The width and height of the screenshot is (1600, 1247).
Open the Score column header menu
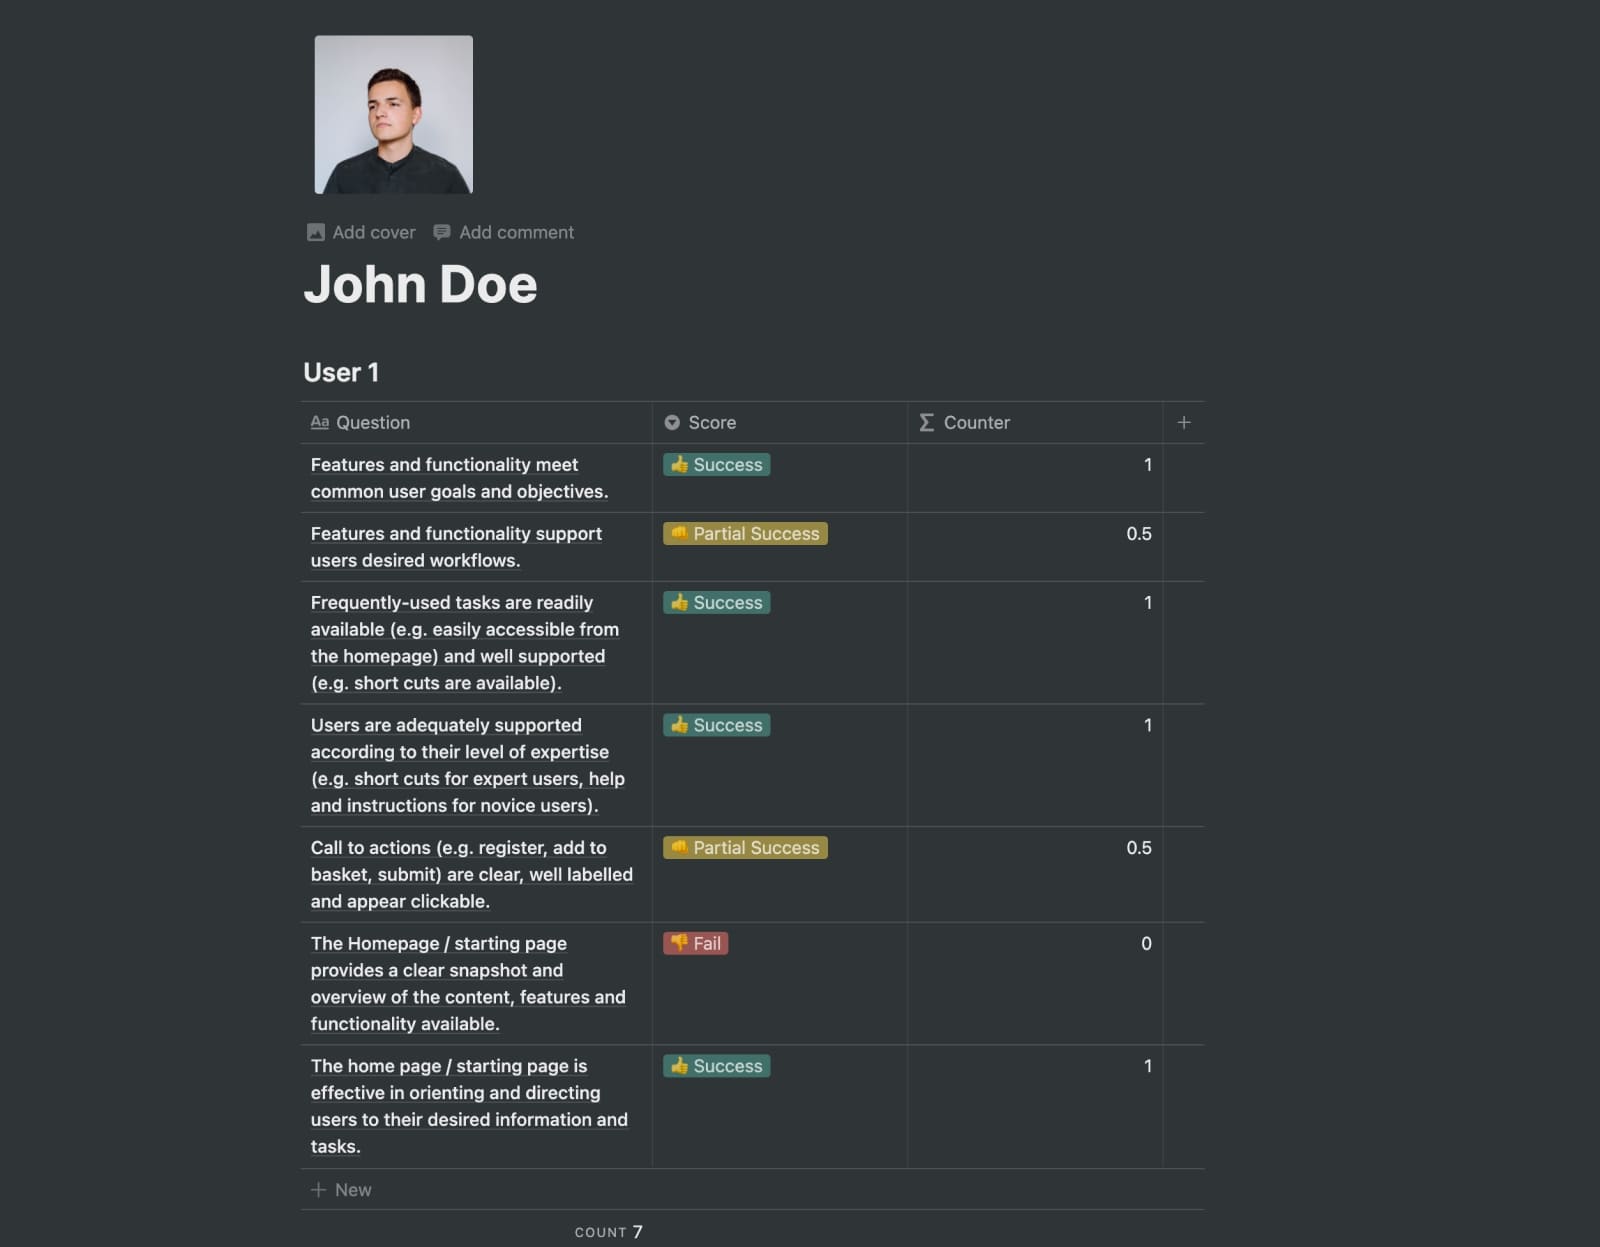[x=780, y=423]
